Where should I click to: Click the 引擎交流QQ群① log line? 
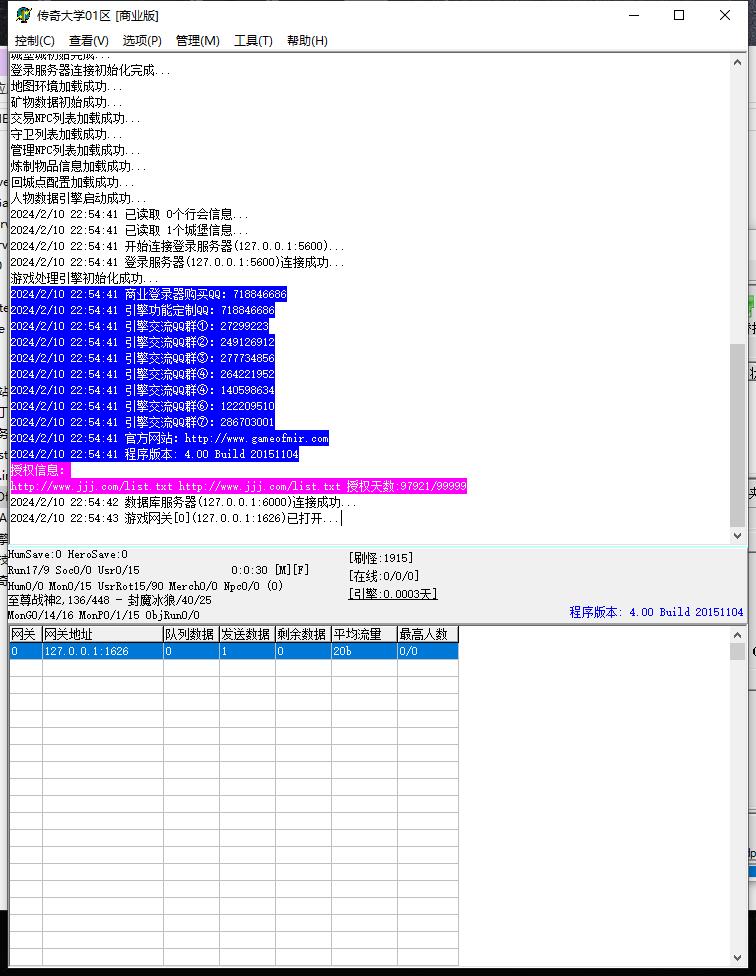(x=139, y=326)
